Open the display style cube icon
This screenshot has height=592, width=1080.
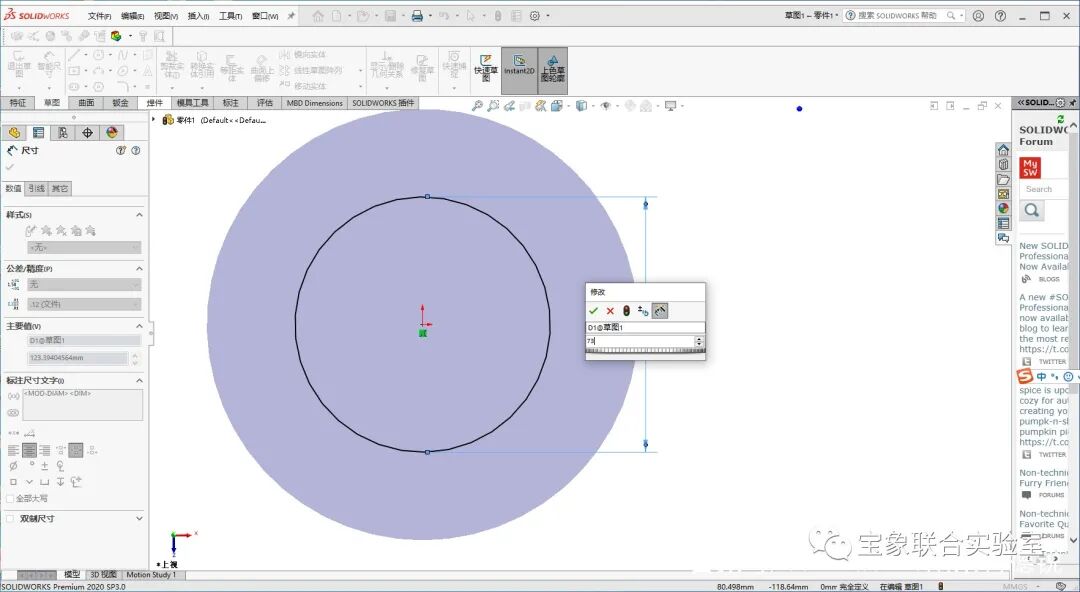(581, 105)
